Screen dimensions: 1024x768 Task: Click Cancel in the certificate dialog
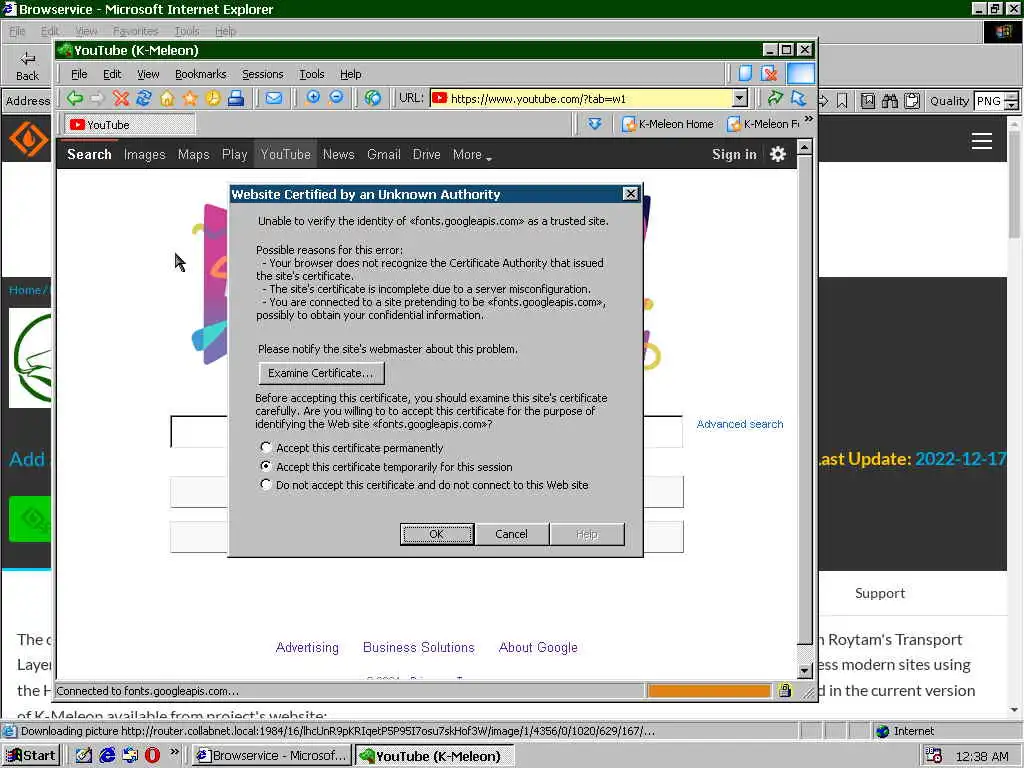click(x=511, y=534)
